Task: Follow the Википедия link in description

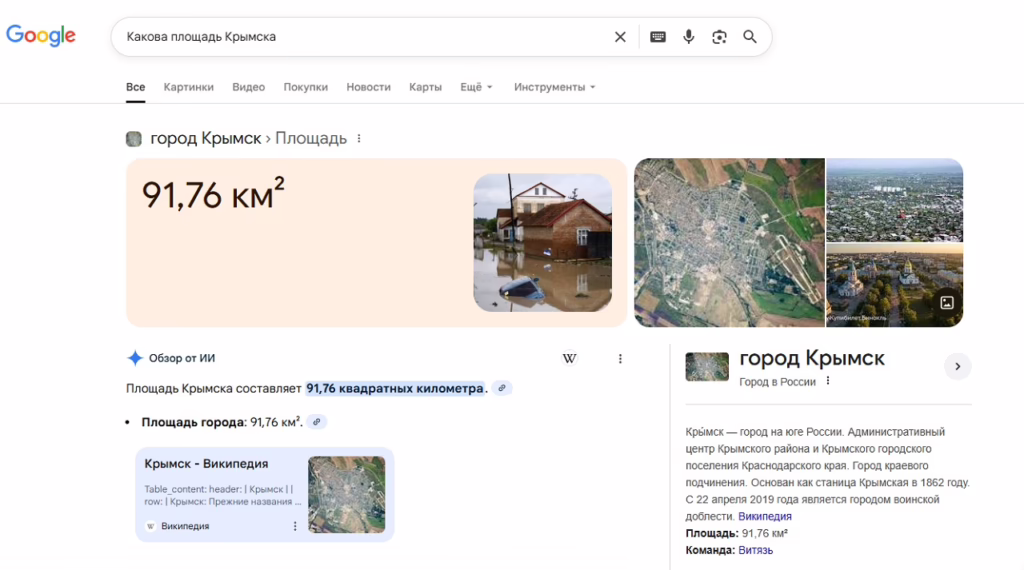Action: coord(765,516)
